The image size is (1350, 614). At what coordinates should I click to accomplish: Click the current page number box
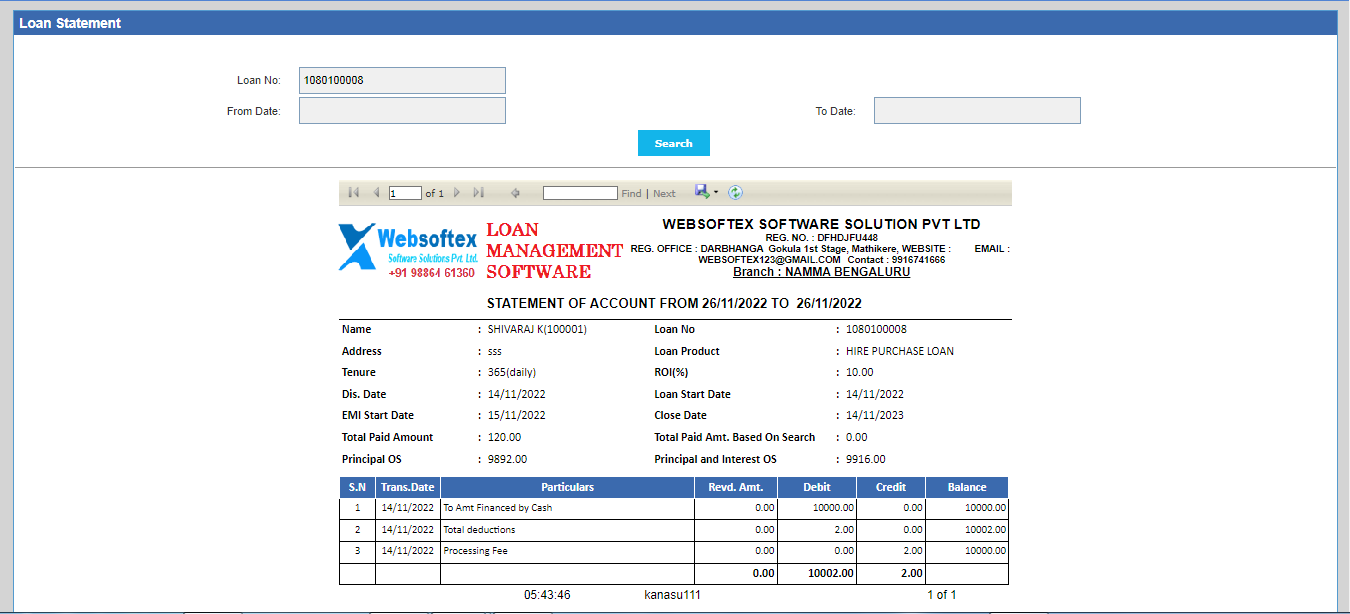coord(405,193)
